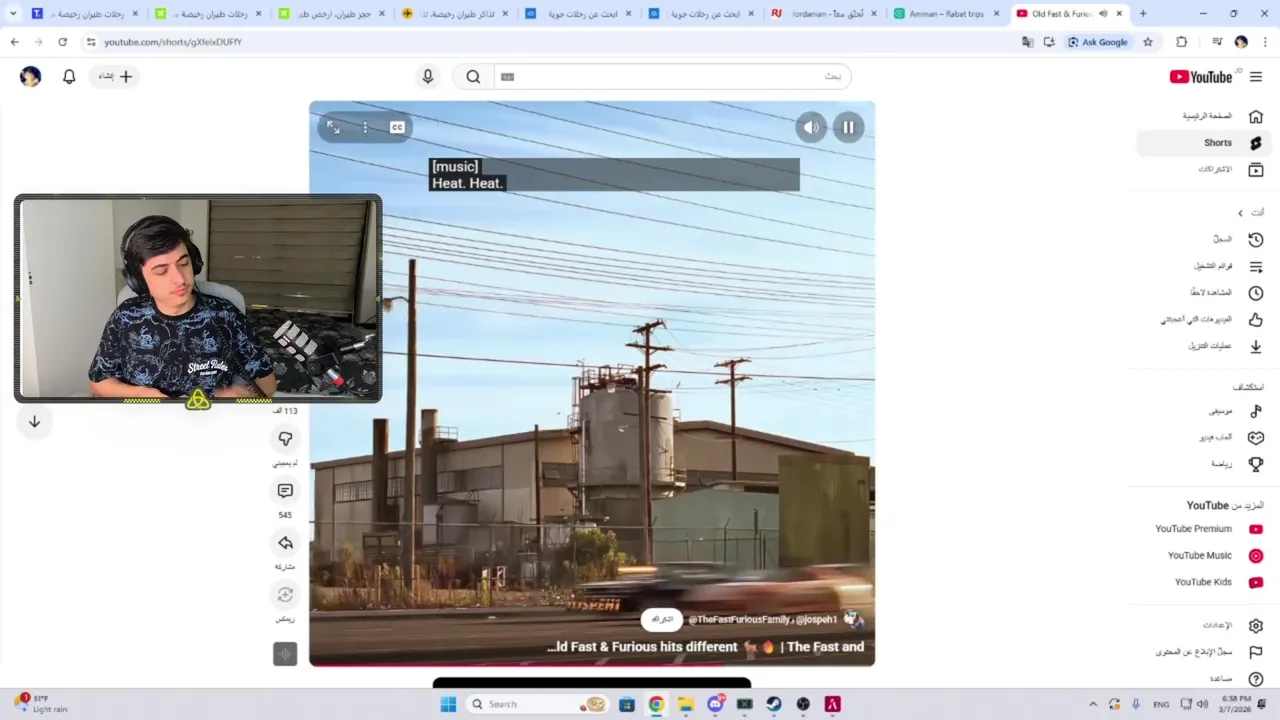Click the YouTube search magnifier button
This screenshot has height=720, width=1280.
[x=473, y=76]
